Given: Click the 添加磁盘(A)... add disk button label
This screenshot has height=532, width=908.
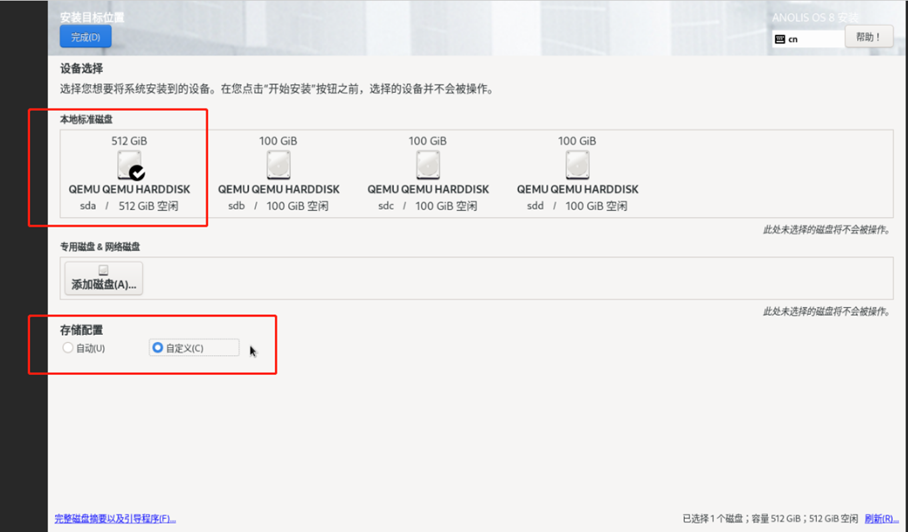Looking at the screenshot, I should tap(104, 285).
